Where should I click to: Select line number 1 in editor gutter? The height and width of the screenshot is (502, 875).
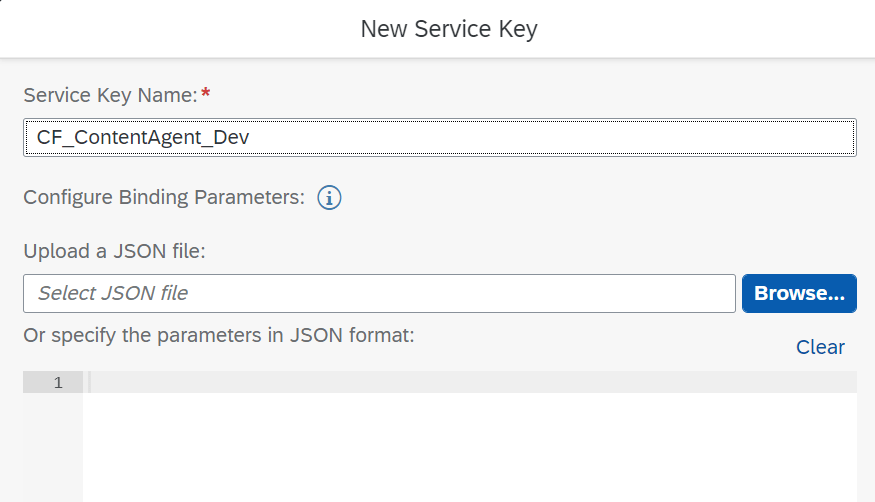coord(58,382)
